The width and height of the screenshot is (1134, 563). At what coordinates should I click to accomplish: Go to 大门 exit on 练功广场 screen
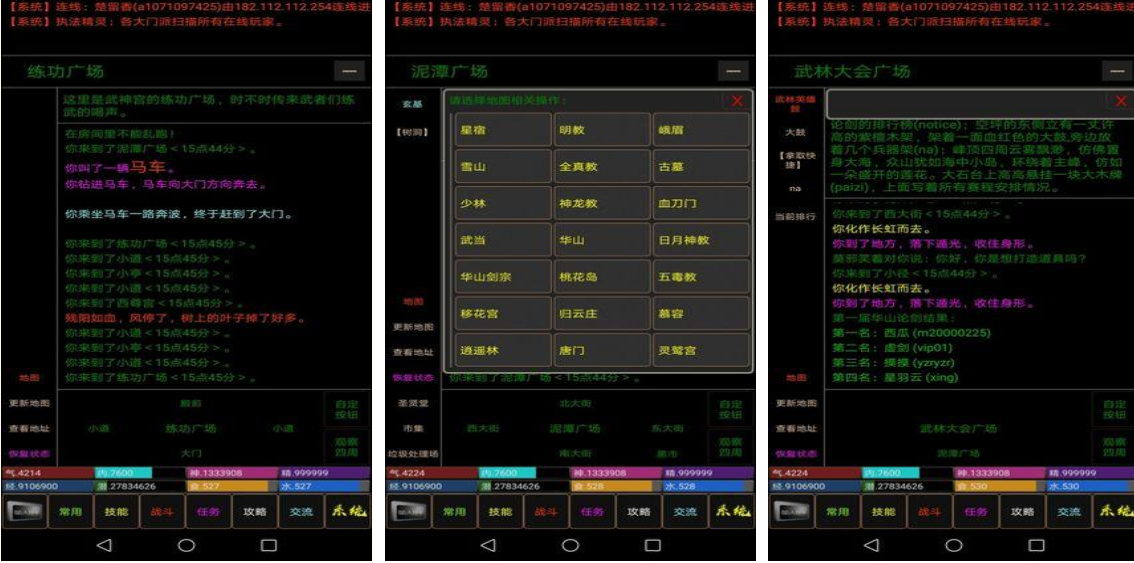pos(190,453)
